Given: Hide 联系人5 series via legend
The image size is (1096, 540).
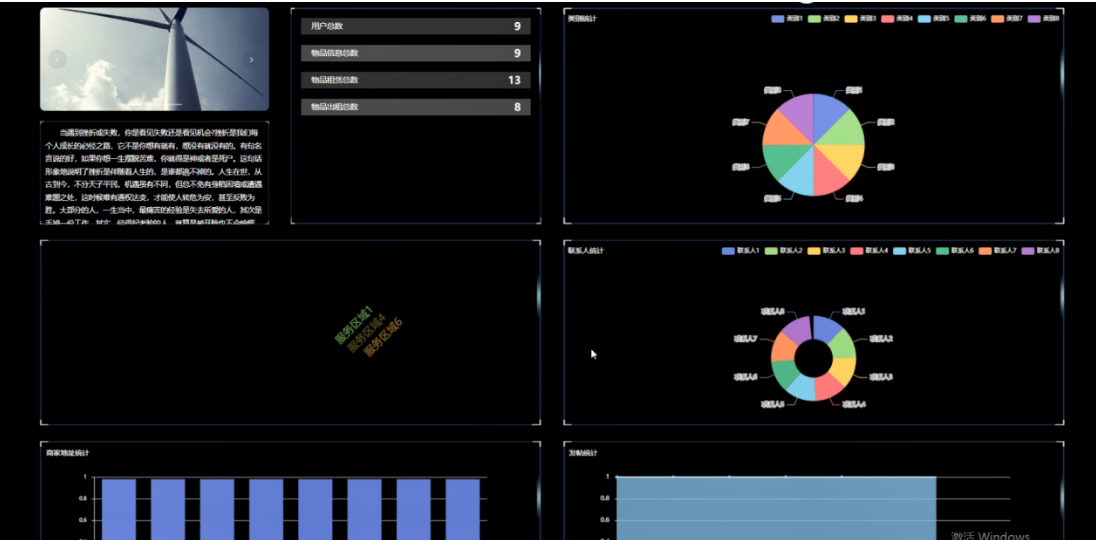Looking at the screenshot, I should click(x=911, y=250).
